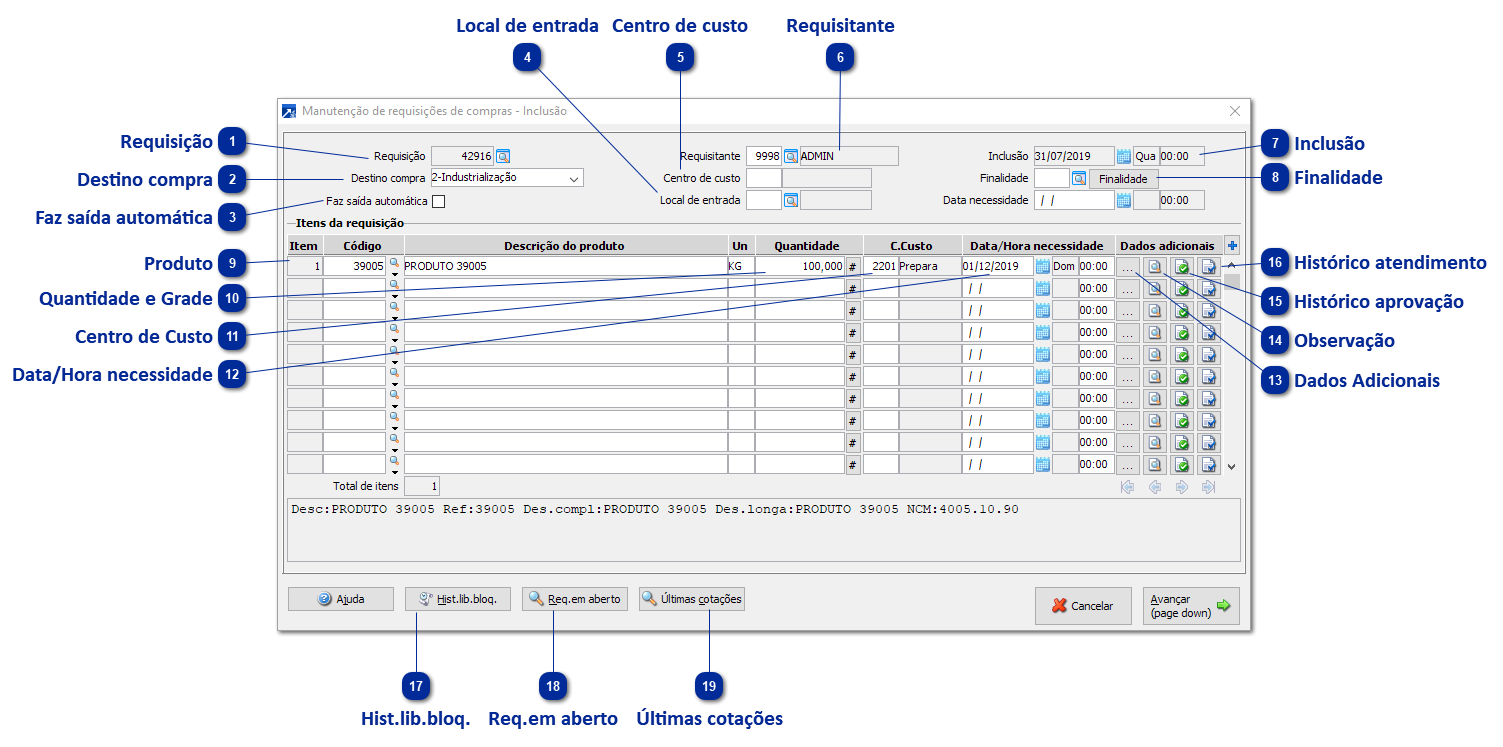Click the Ajuda button
Viewport: 1503px width, 747px height.
(341, 599)
